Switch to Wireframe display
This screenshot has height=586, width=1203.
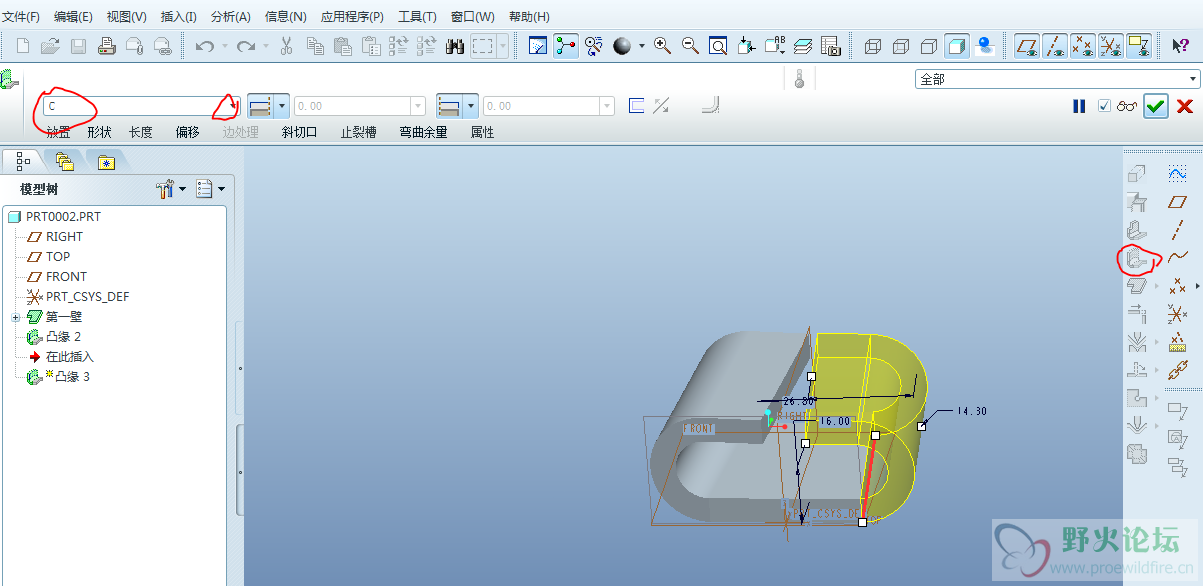tap(873, 45)
